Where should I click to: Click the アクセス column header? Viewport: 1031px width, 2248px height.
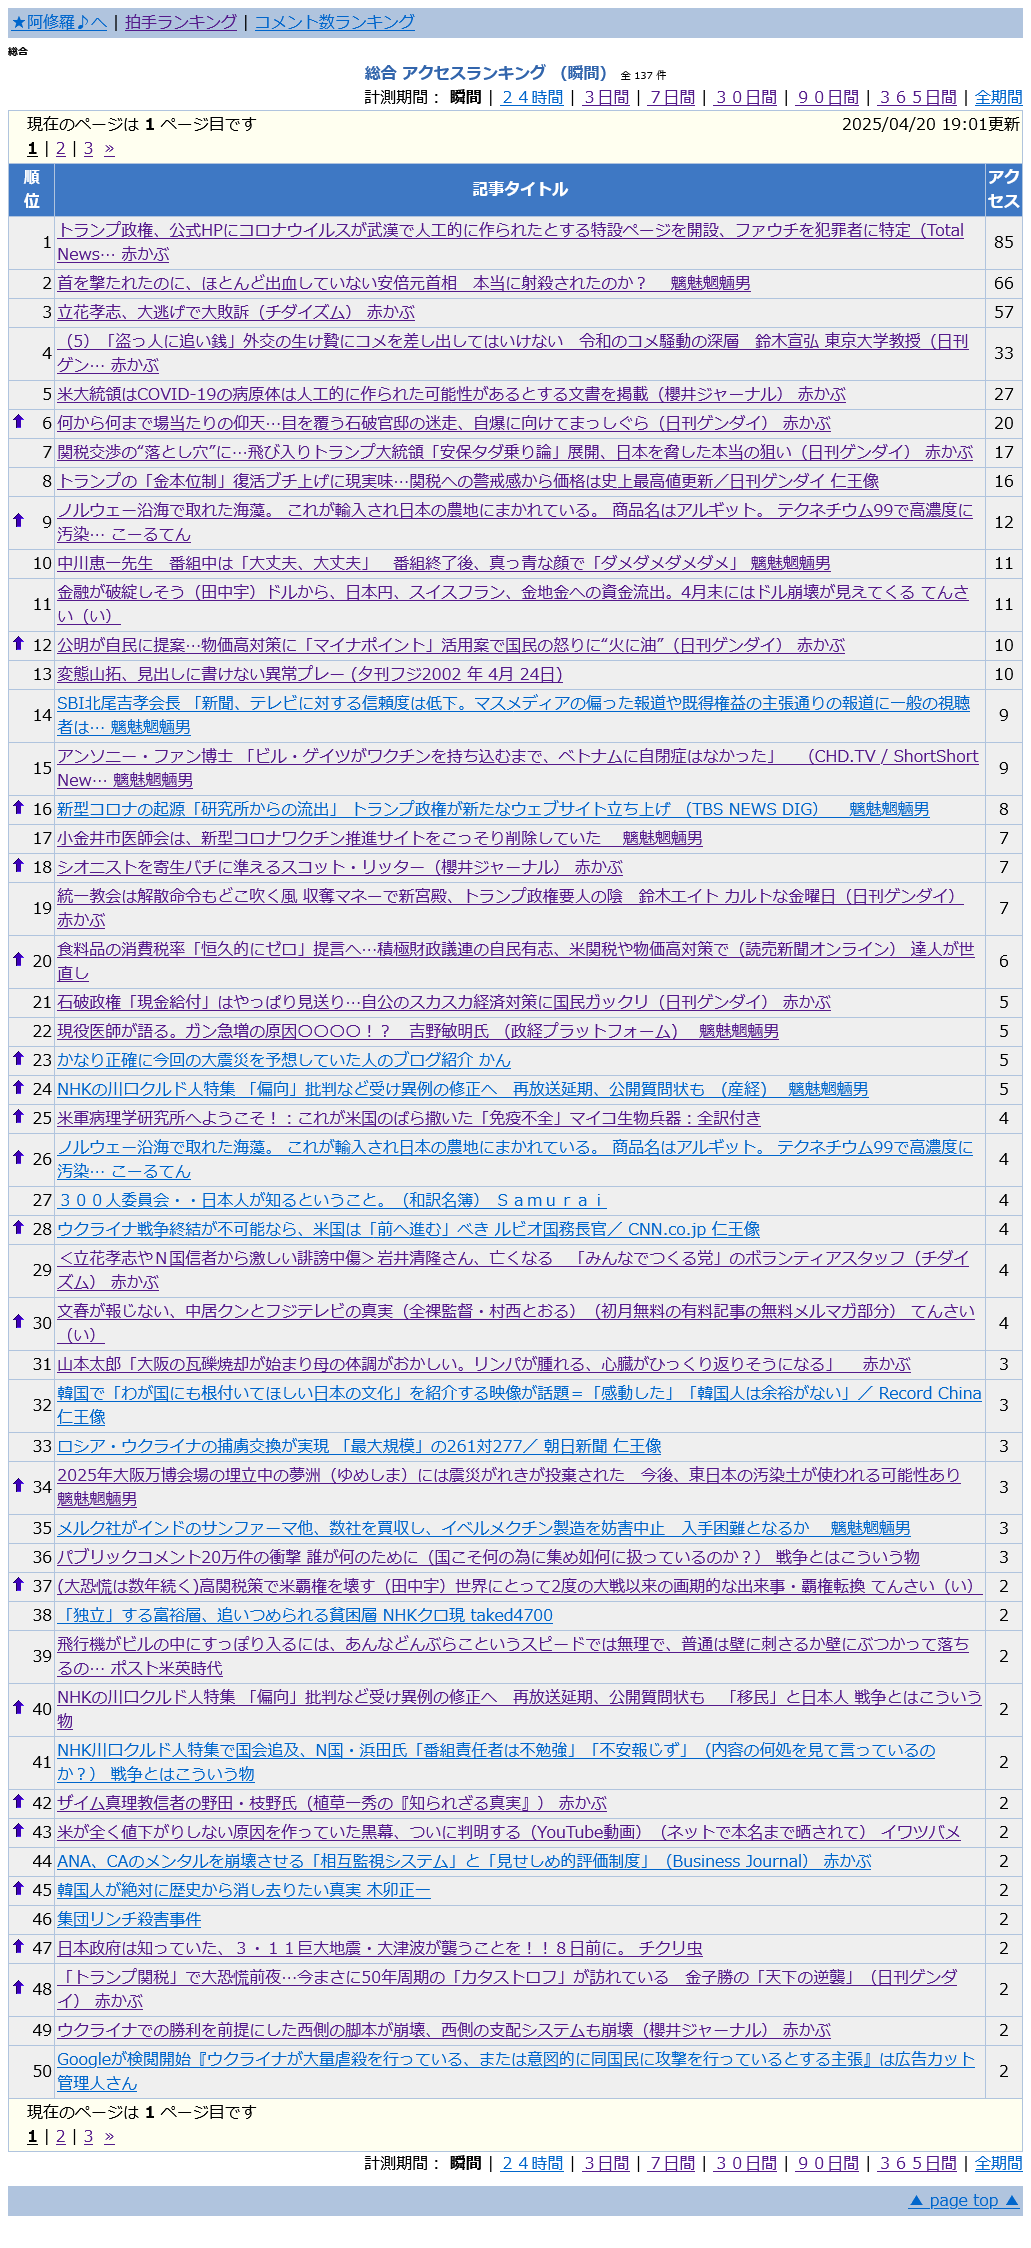click(x=1004, y=189)
